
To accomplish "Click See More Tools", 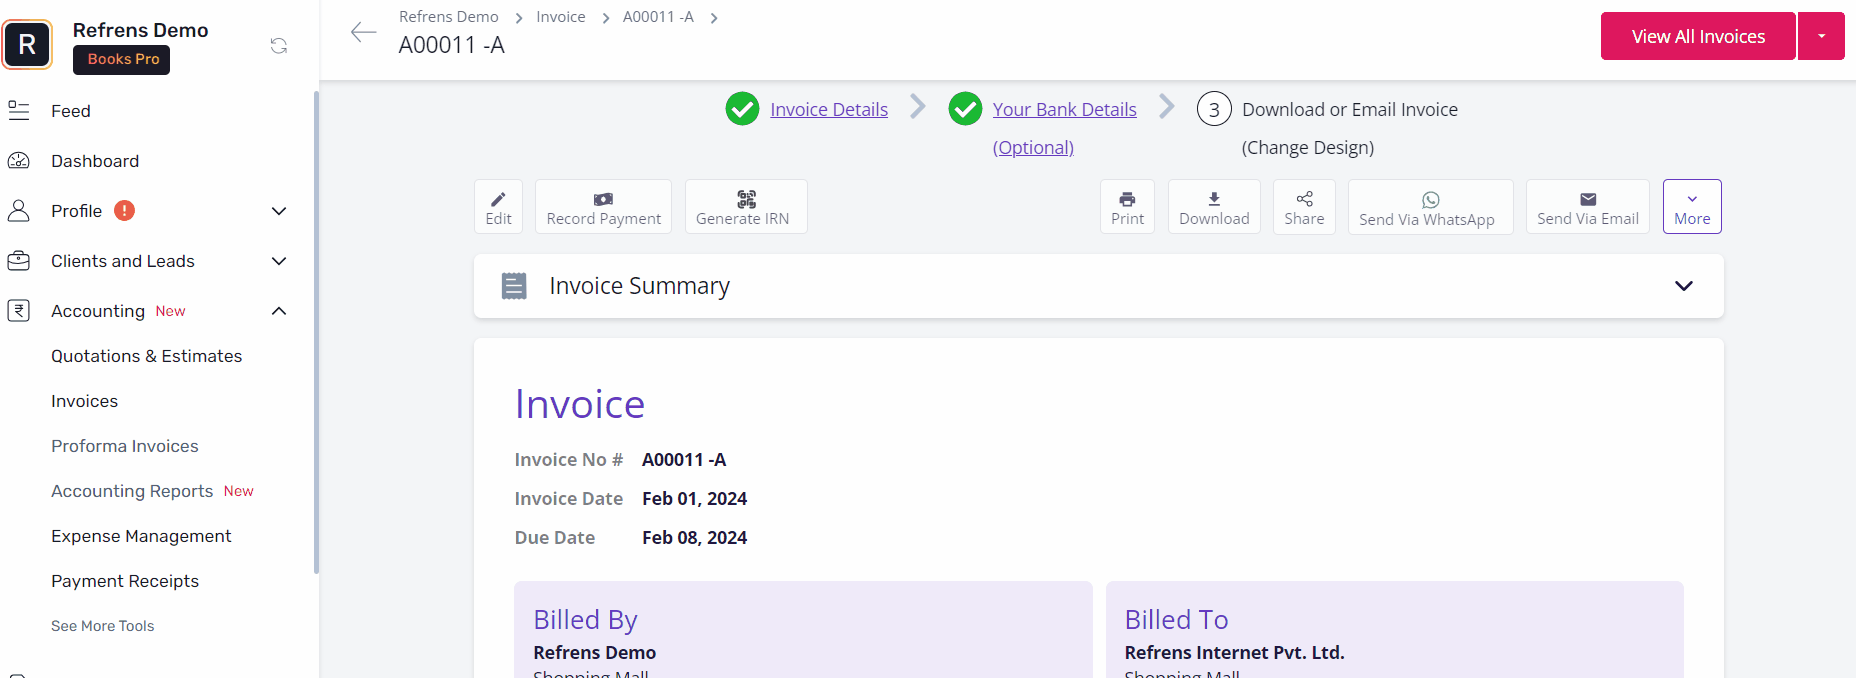I will click(103, 626).
